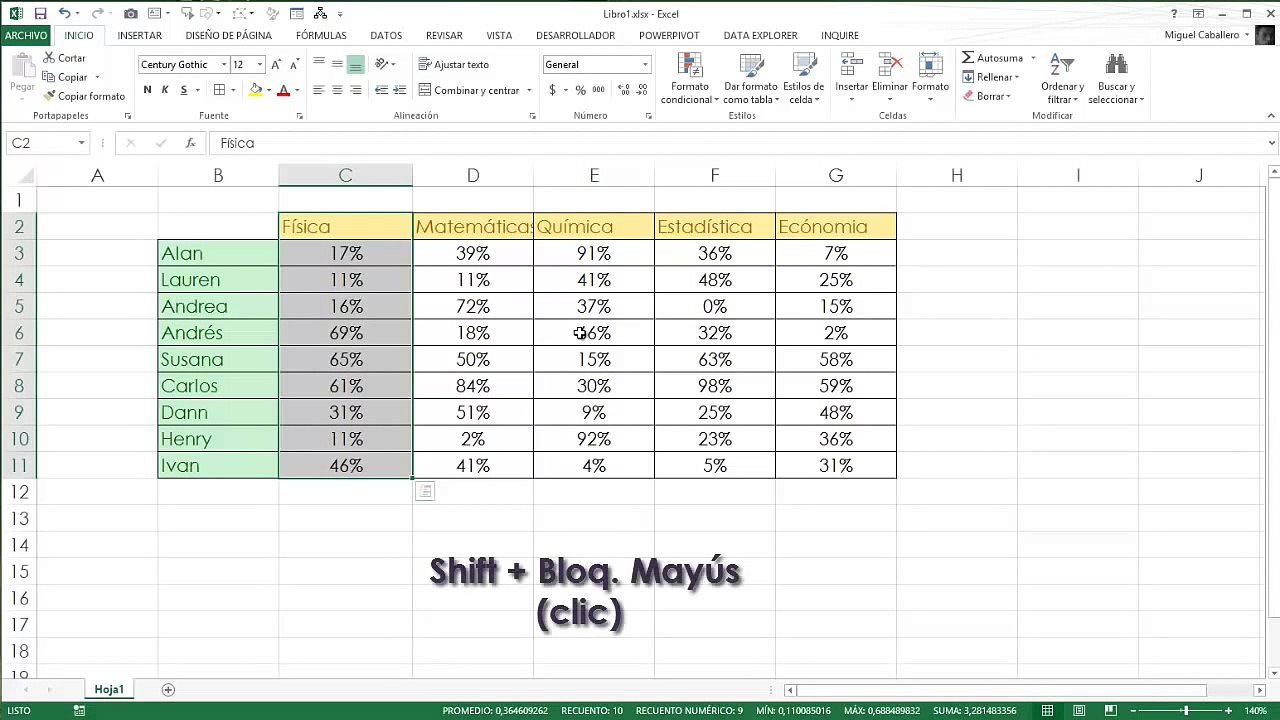Toggle underline (S) formatting
This screenshot has height=720, width=1280.
point(183,90)
